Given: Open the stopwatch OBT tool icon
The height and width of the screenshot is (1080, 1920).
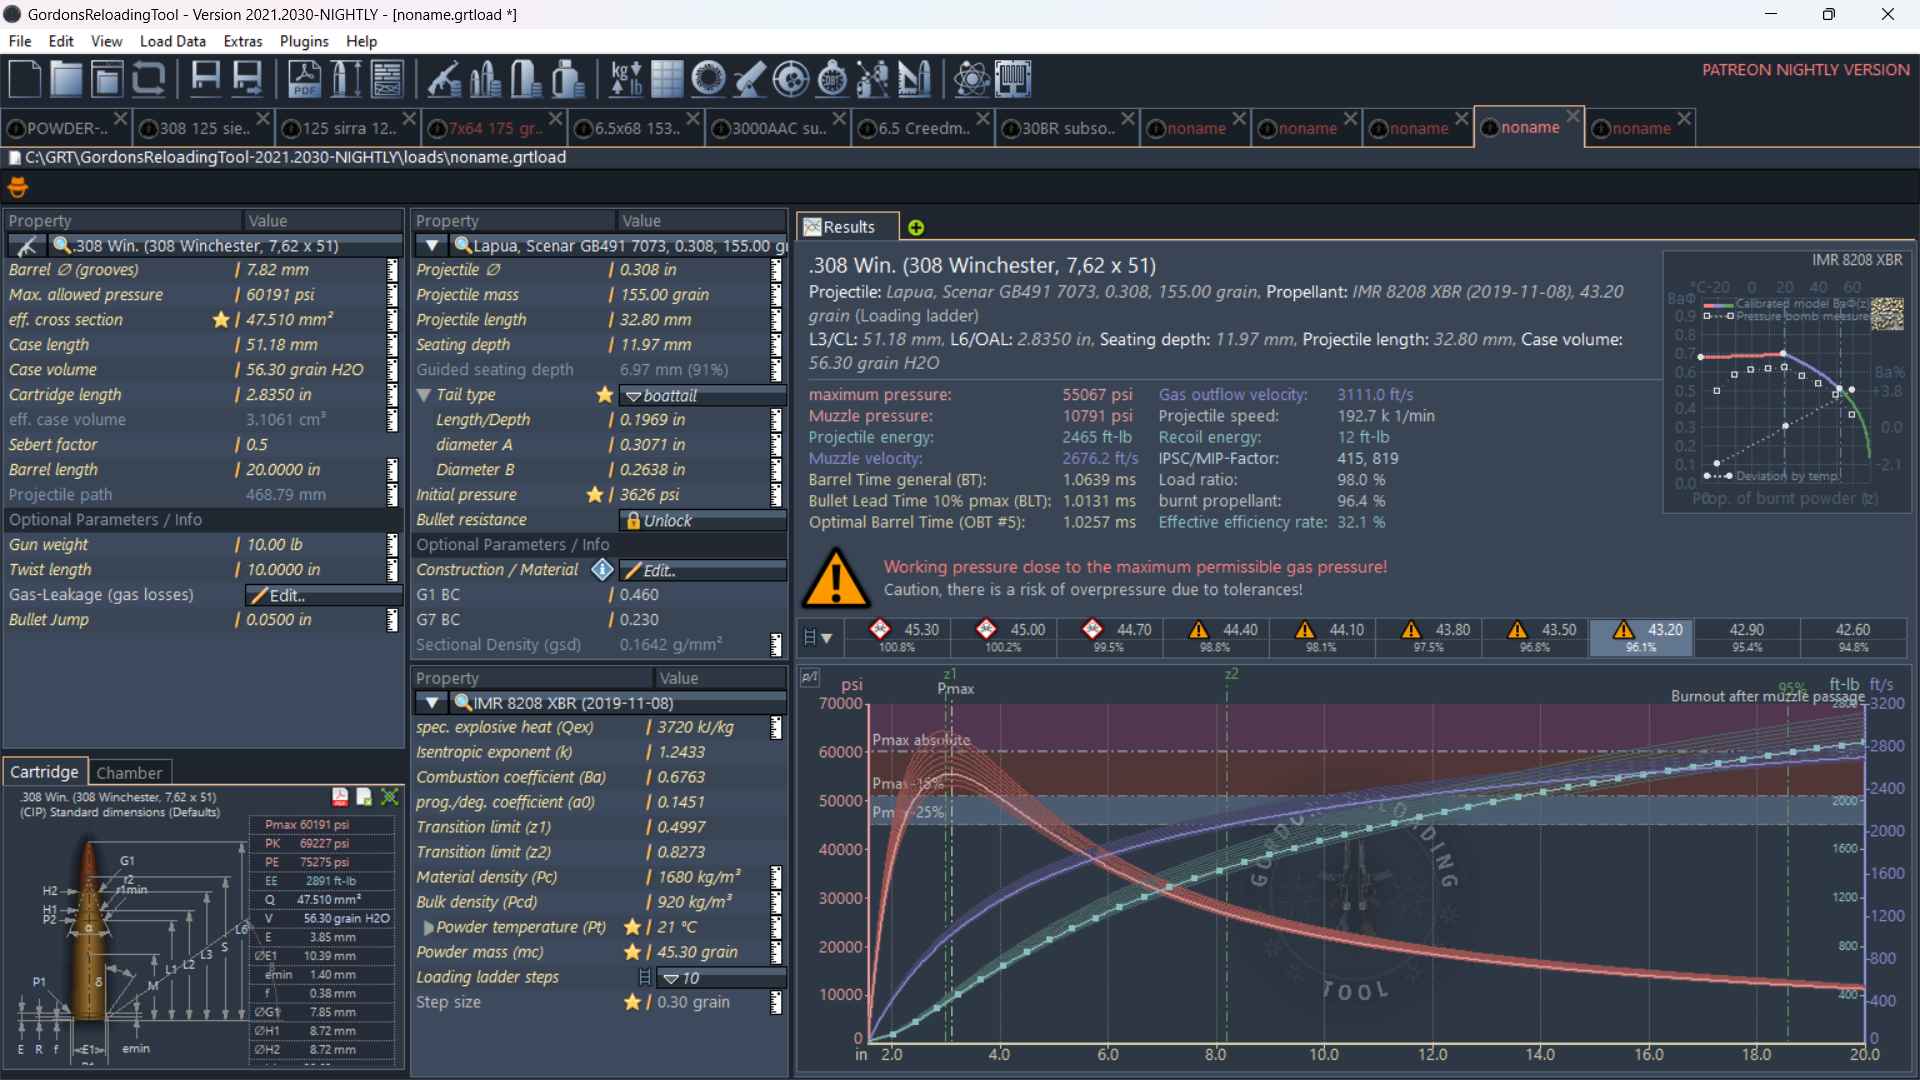Looking at the screenshot, I should 831,78.
